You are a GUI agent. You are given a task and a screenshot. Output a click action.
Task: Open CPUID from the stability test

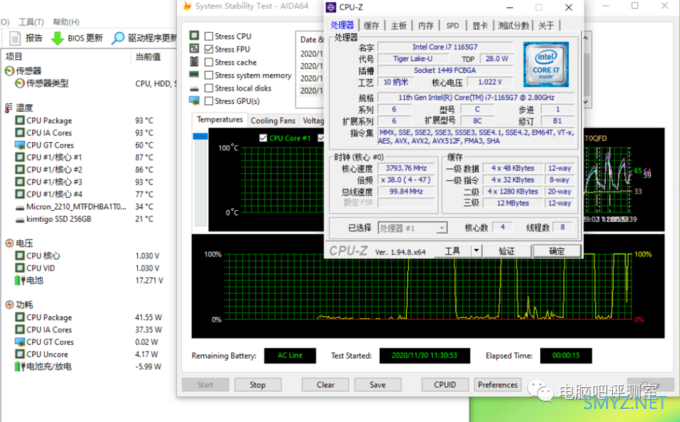445,385
